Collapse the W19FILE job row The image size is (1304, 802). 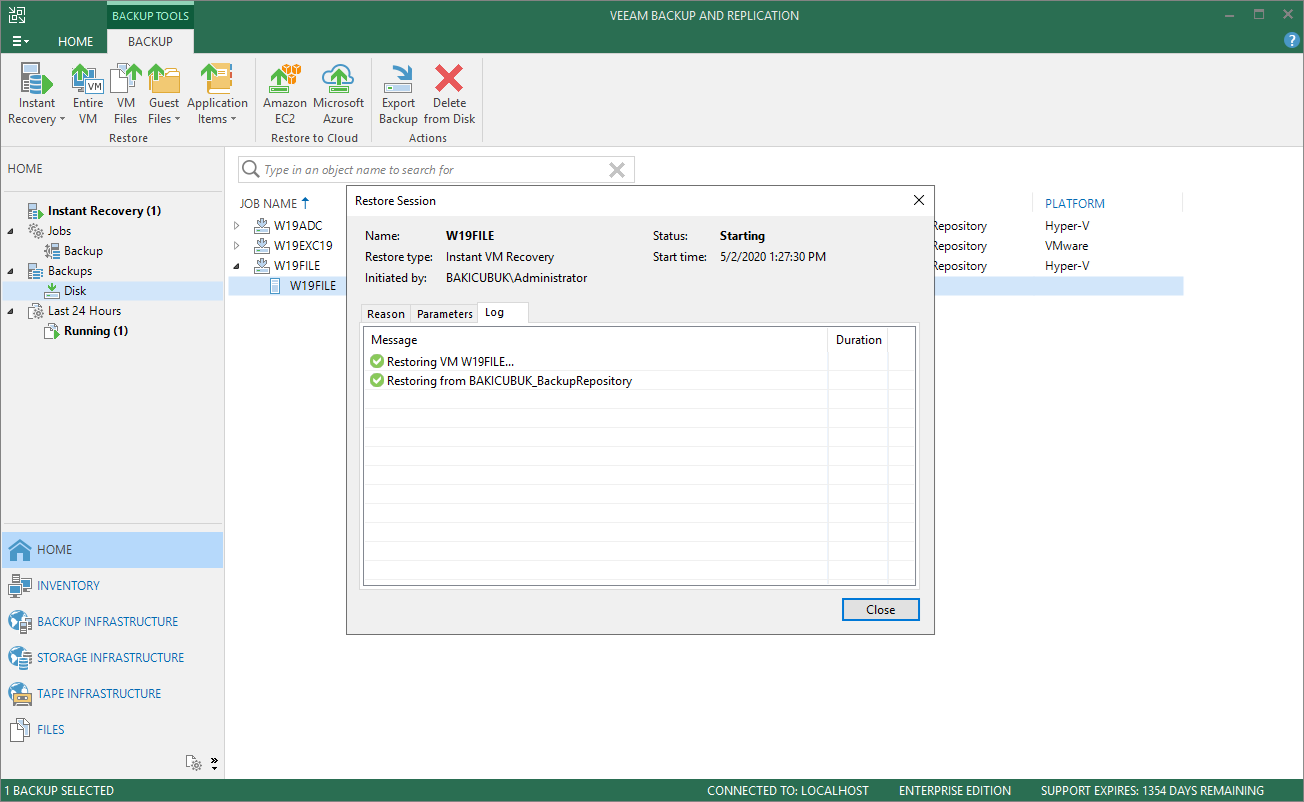(237, 266)
